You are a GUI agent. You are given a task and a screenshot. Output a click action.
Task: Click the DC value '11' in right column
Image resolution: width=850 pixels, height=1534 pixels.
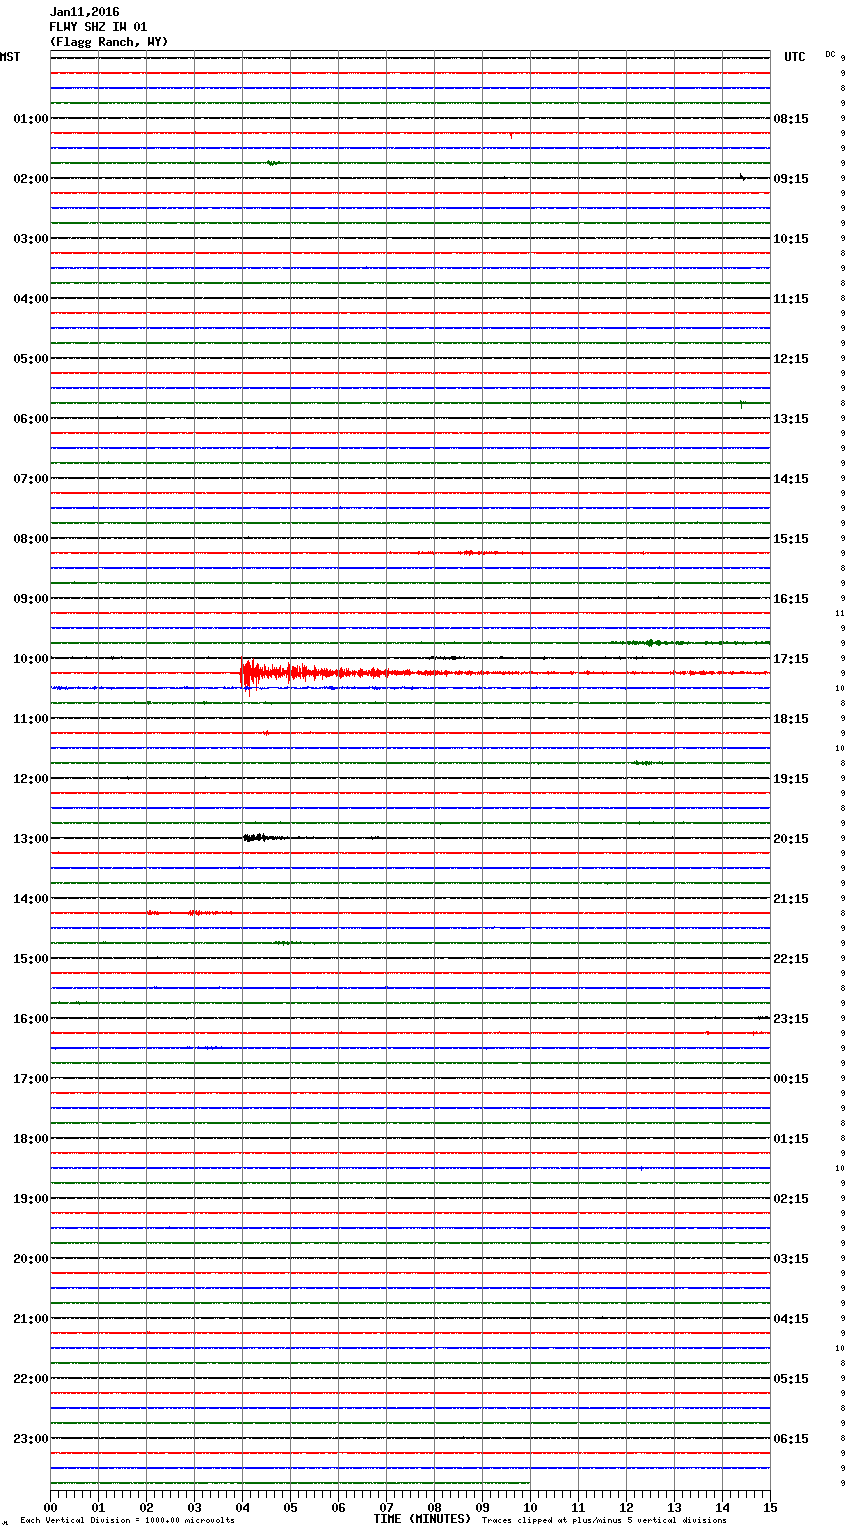pyautogui.click(x=840, y=613)
